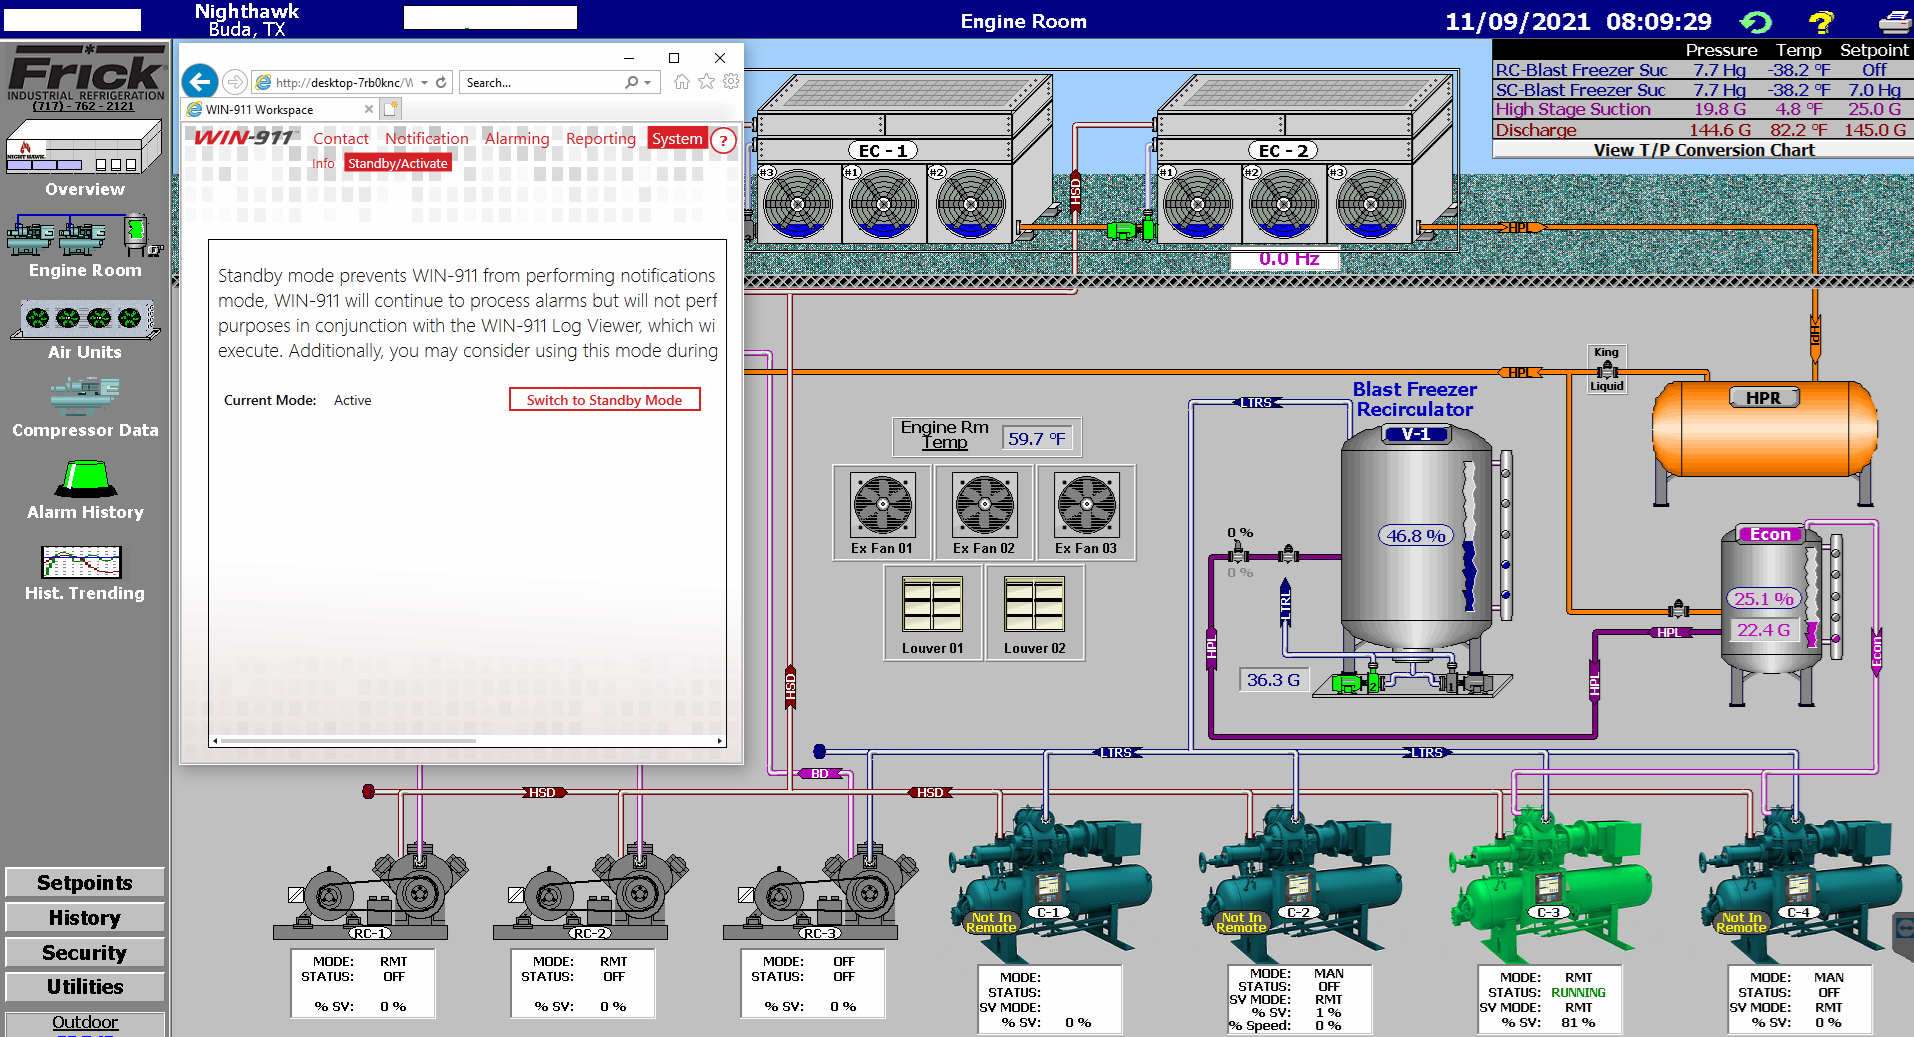The height and width of the screenshot is (1037, 1914).
Task: Open the Compressor Data icon
Action: pyautogui.click(x=85, y=395)
